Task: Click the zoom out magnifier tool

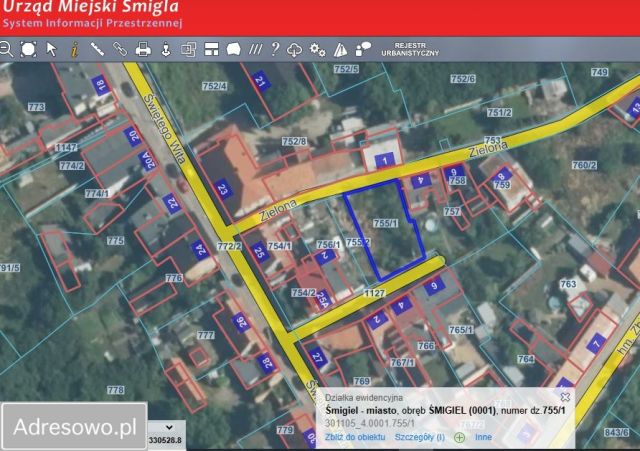Action: (x=6, y=49)
